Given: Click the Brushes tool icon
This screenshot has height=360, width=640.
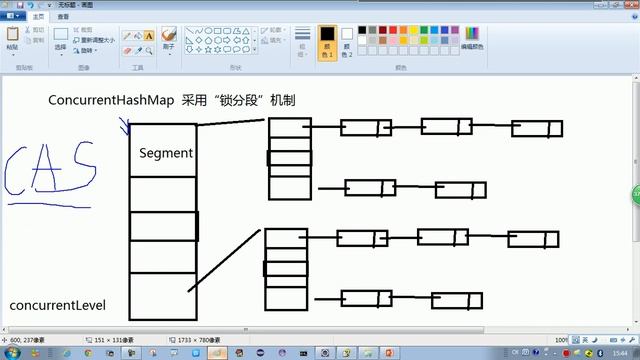Looking at the screenshot, I should pyautogui.click(x=169, y=34).
